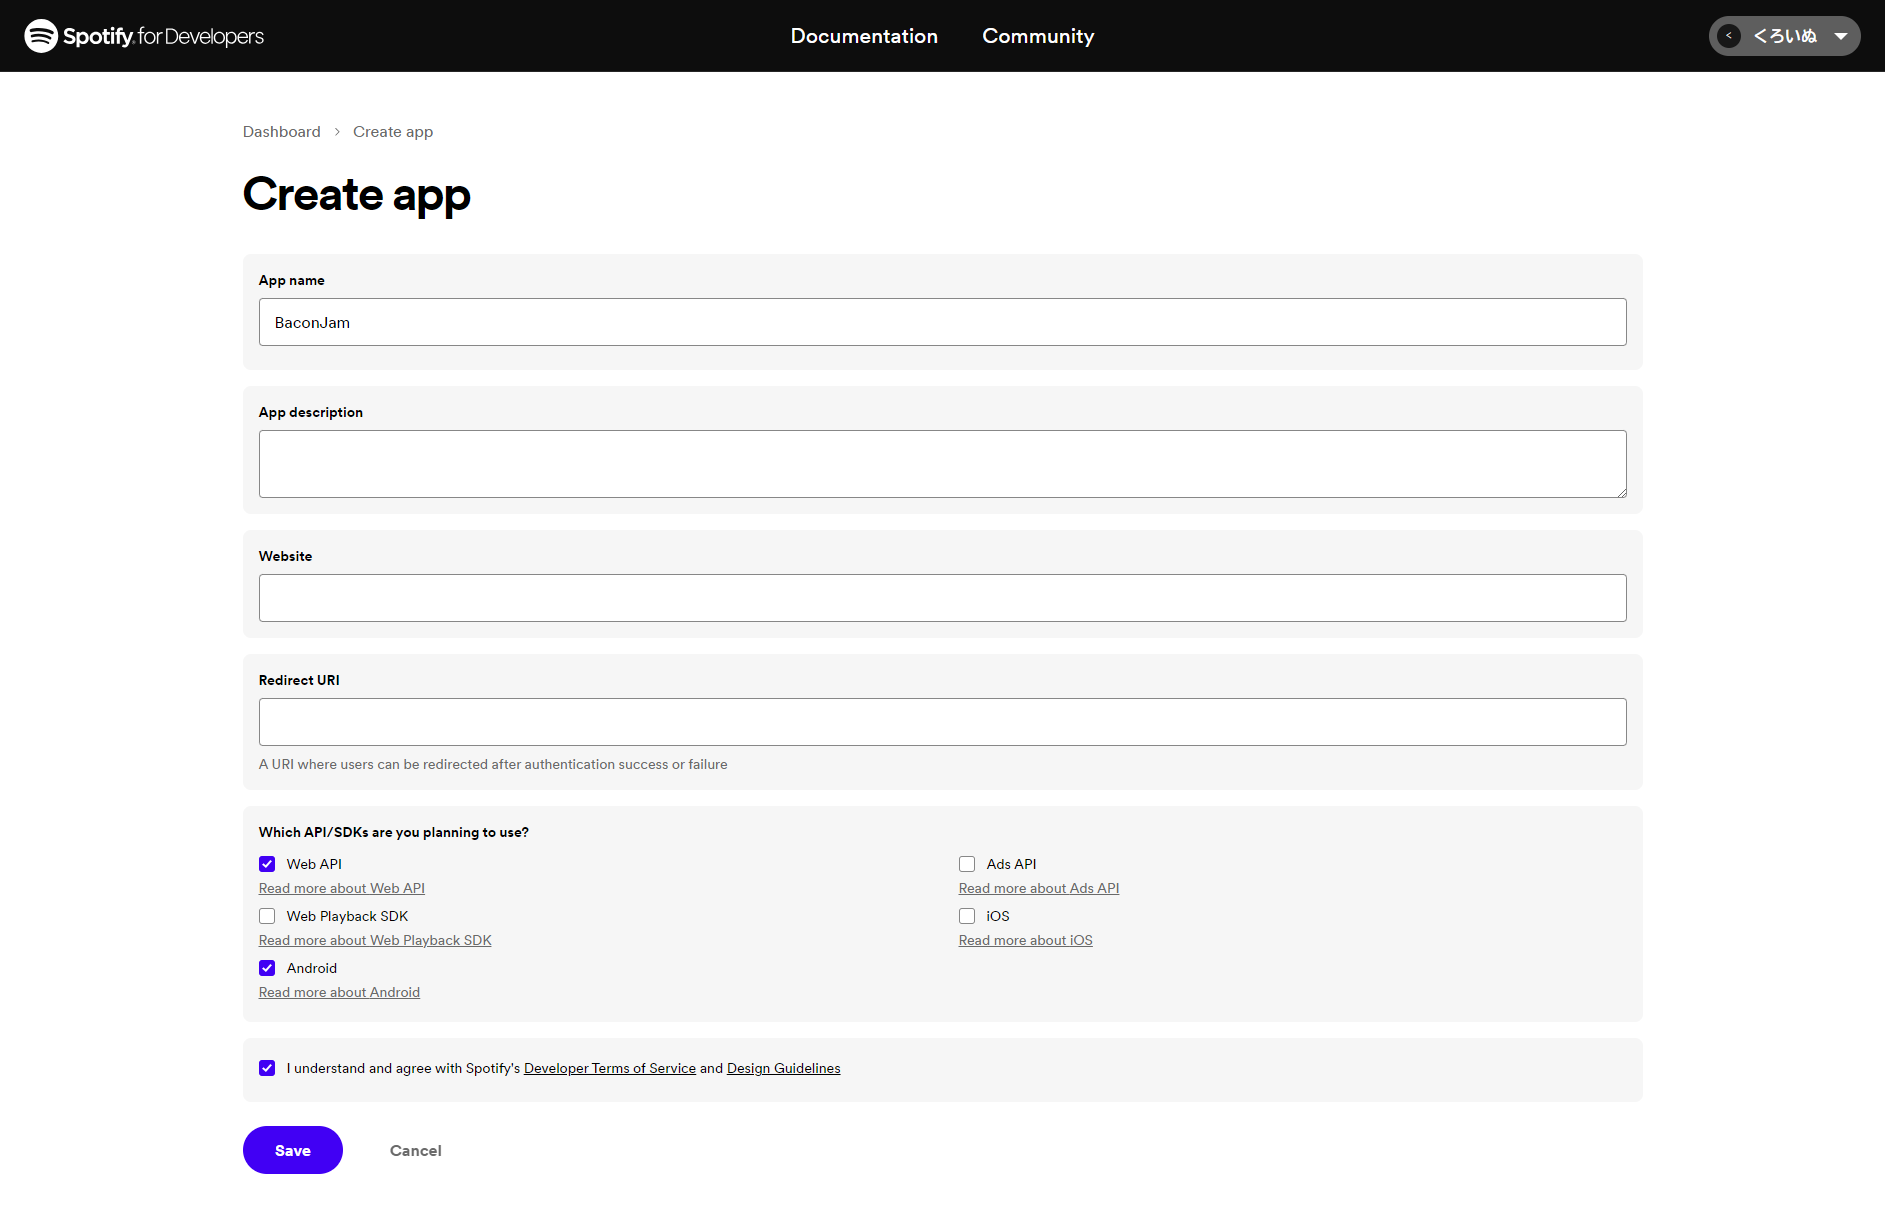Viewport: 1885px width, 1226px height.
Task: Click the App name input field
Action: coord(942,322)
